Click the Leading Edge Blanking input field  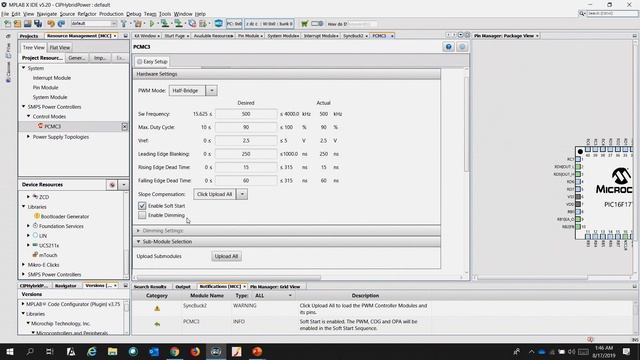click(x=246, y=154)
